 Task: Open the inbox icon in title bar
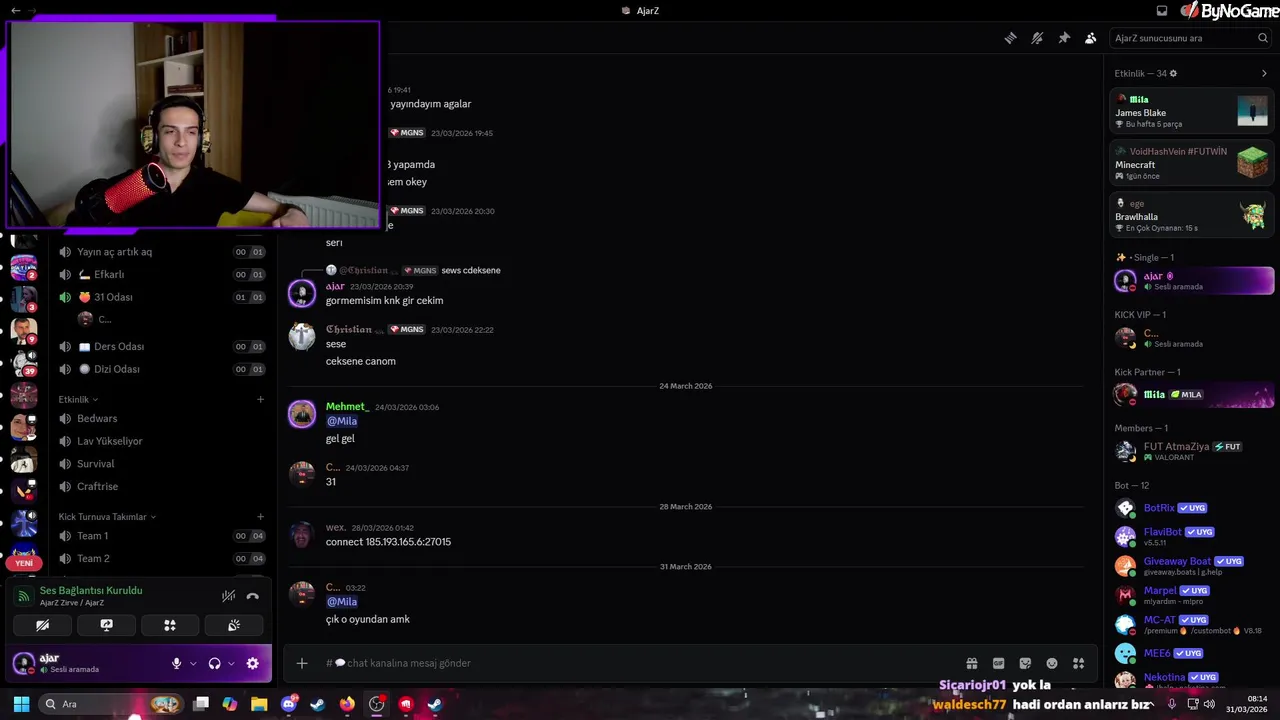click(x=1162, y=10)
